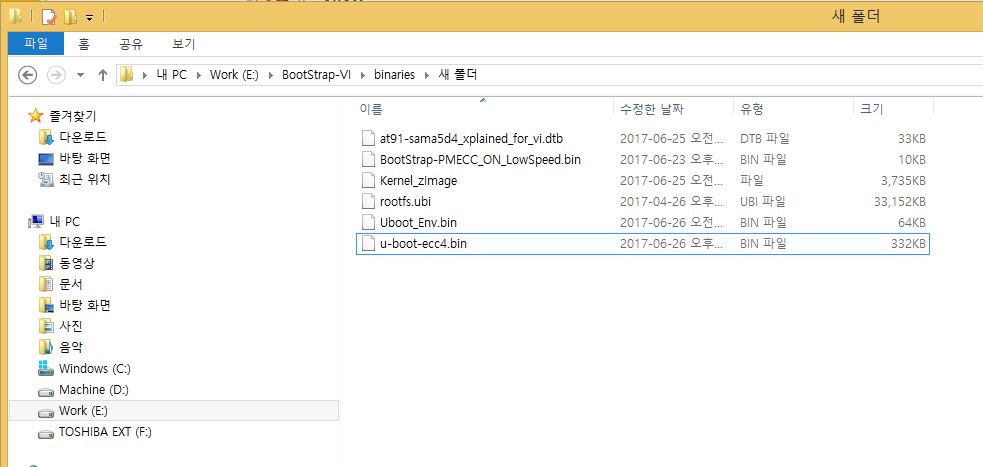Click the Back navigation arrow

[x=28, y=75]
